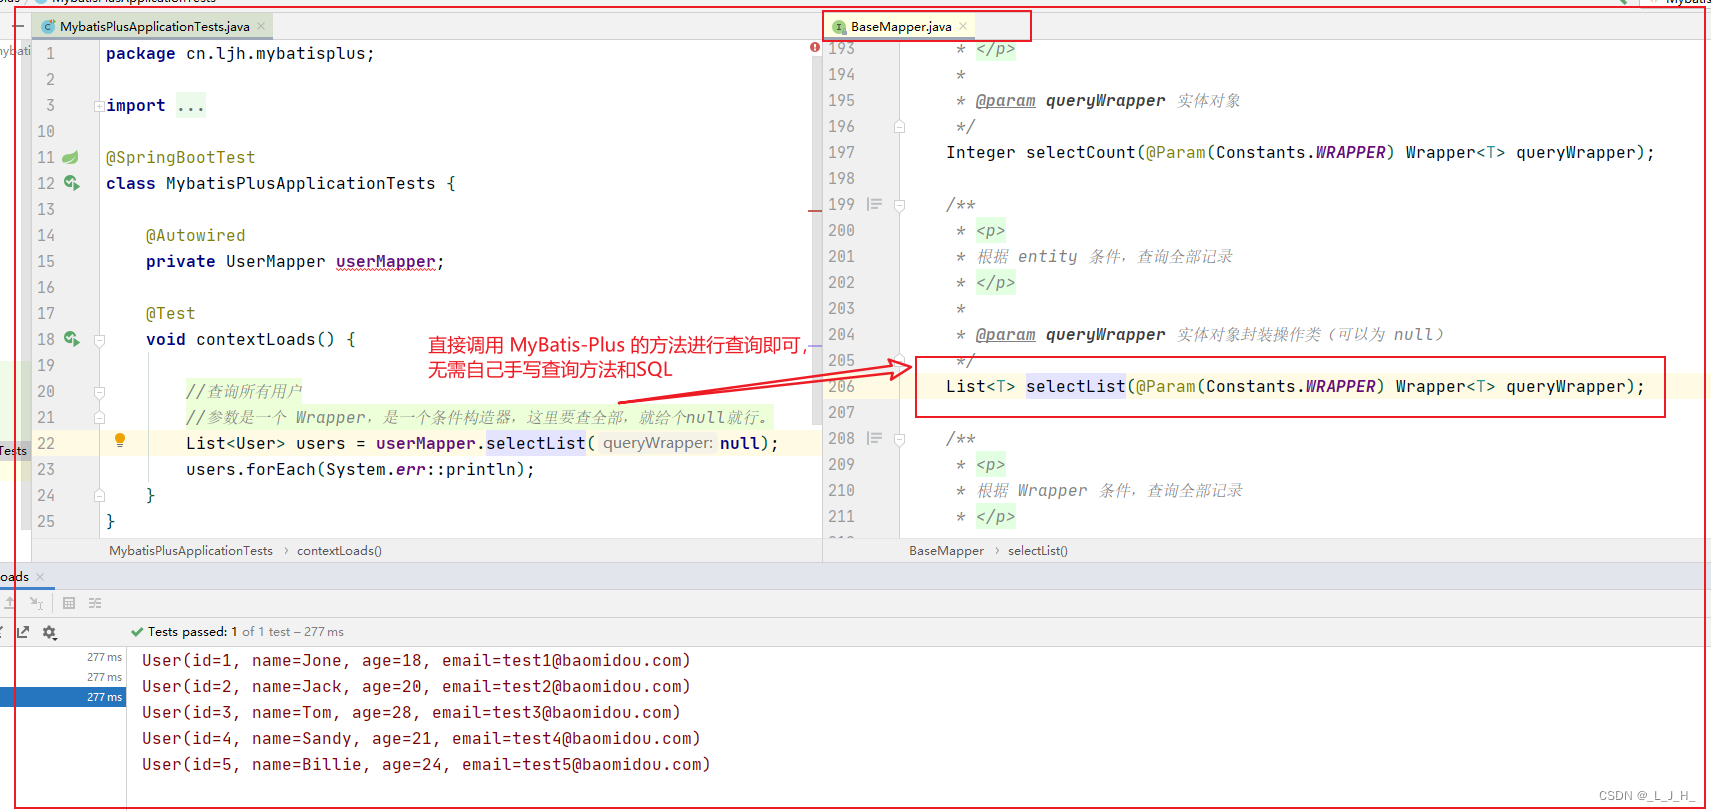Click console line 'User(id=3, name=Tom'

411,713
